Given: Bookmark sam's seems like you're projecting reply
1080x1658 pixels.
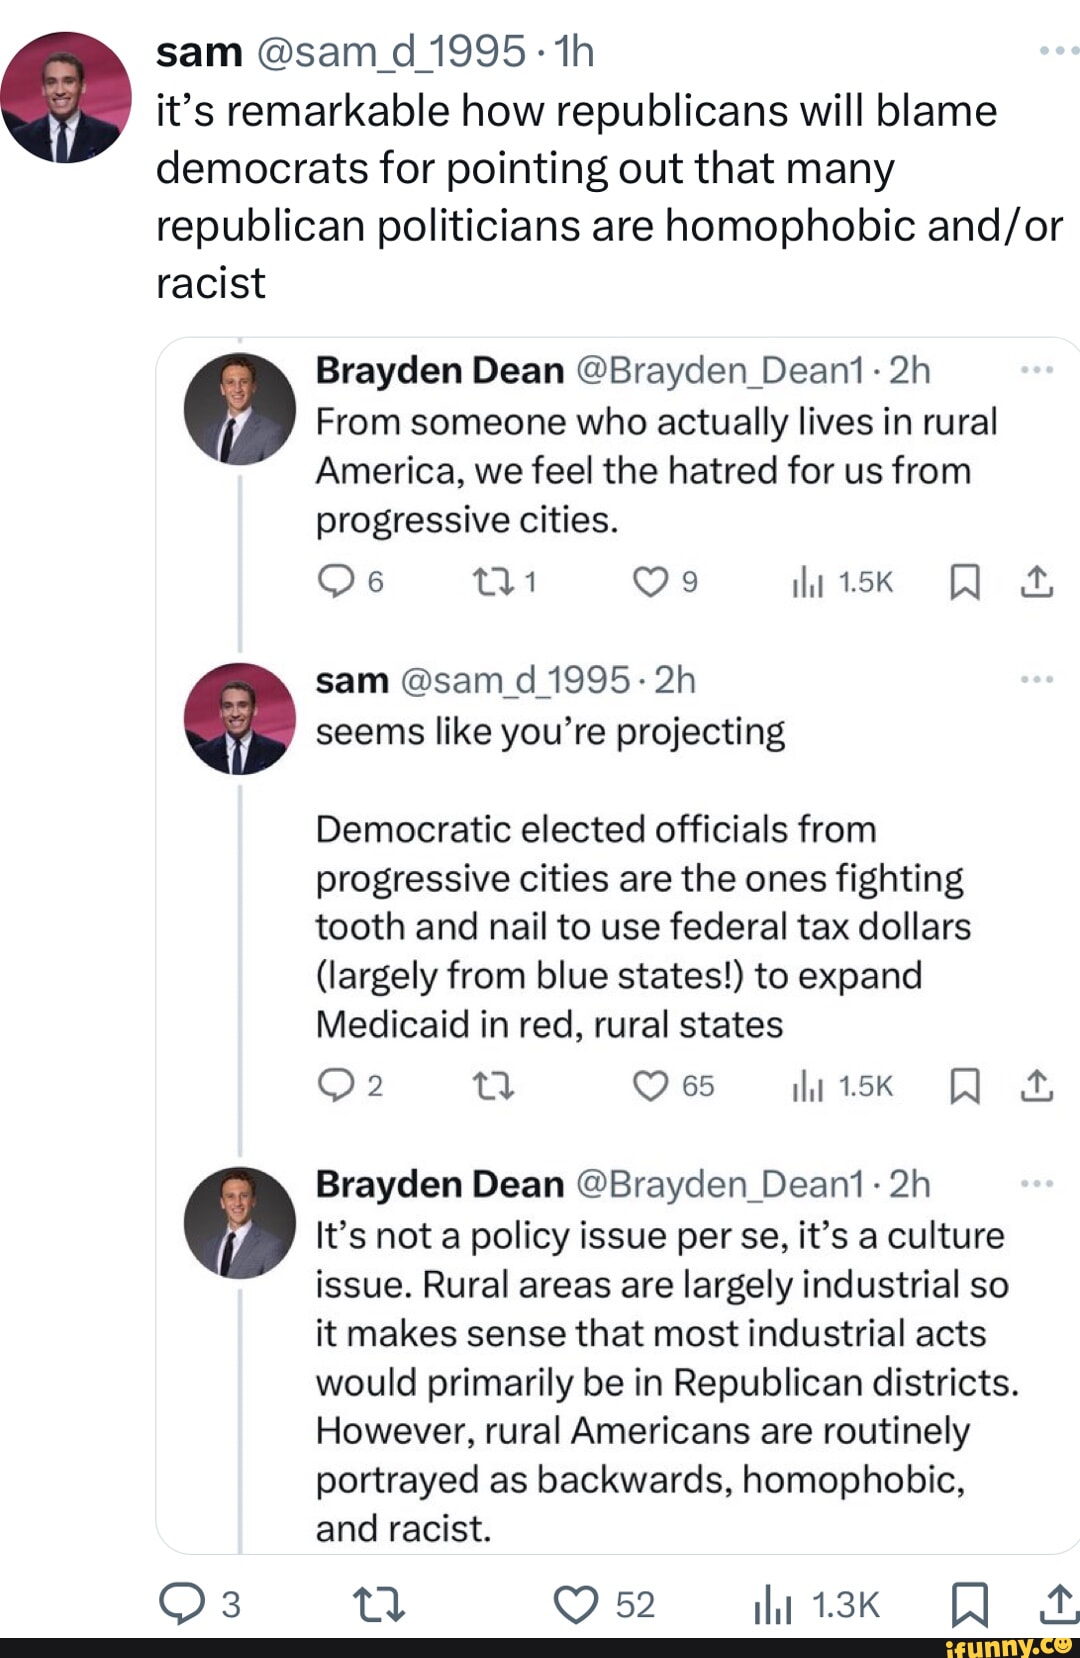Looking at the screenshot, I should click(x=963, y=1086).
